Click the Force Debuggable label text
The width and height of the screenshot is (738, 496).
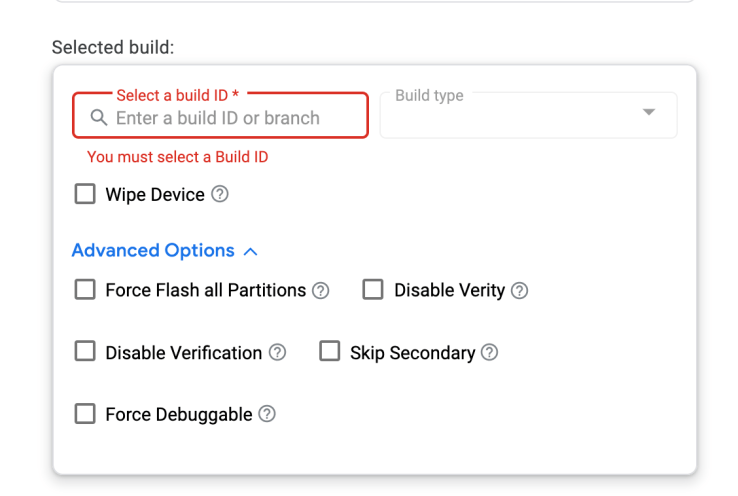(178, 414)
